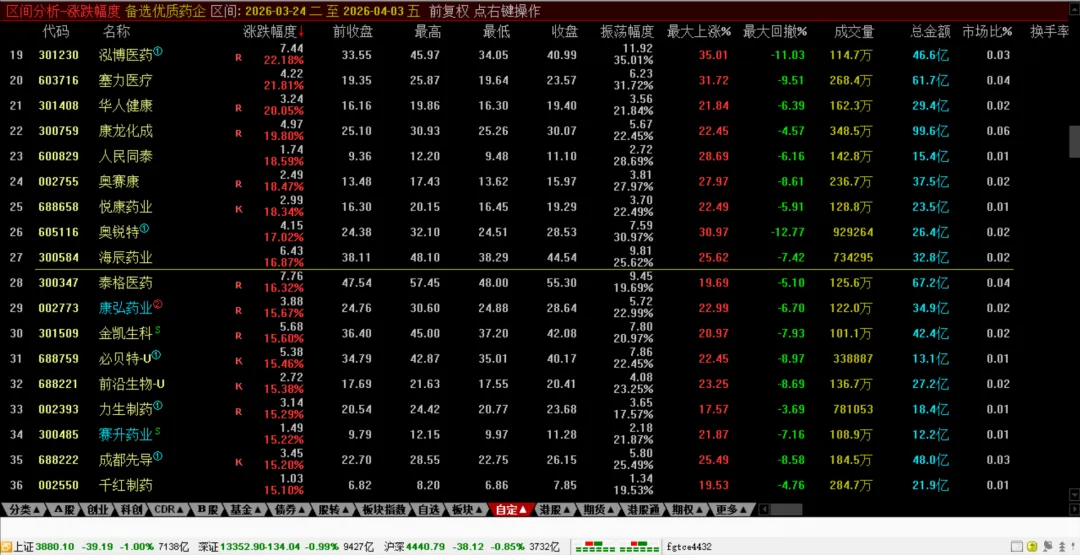This screenshot has height=555, width=1080.
Task: Click the yellow up-arrow circle status icon
Action: click(x=1032, y=547)
